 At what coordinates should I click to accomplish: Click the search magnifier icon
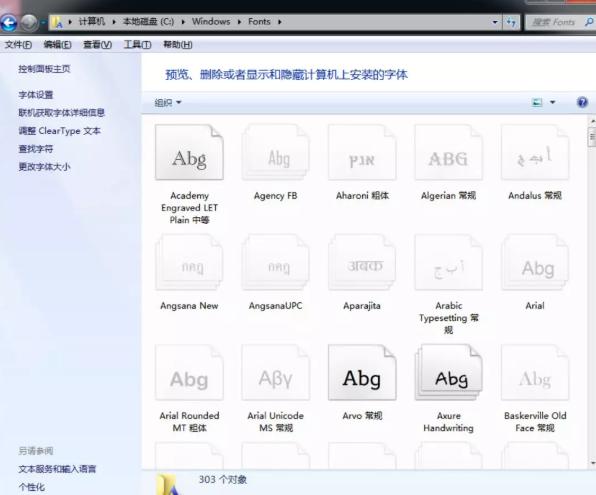tap(589, 22)
